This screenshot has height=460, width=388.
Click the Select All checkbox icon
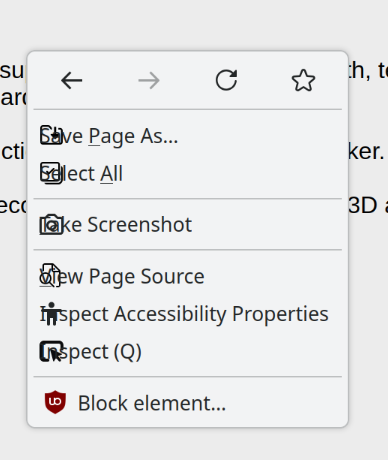(x=51, y=173)
